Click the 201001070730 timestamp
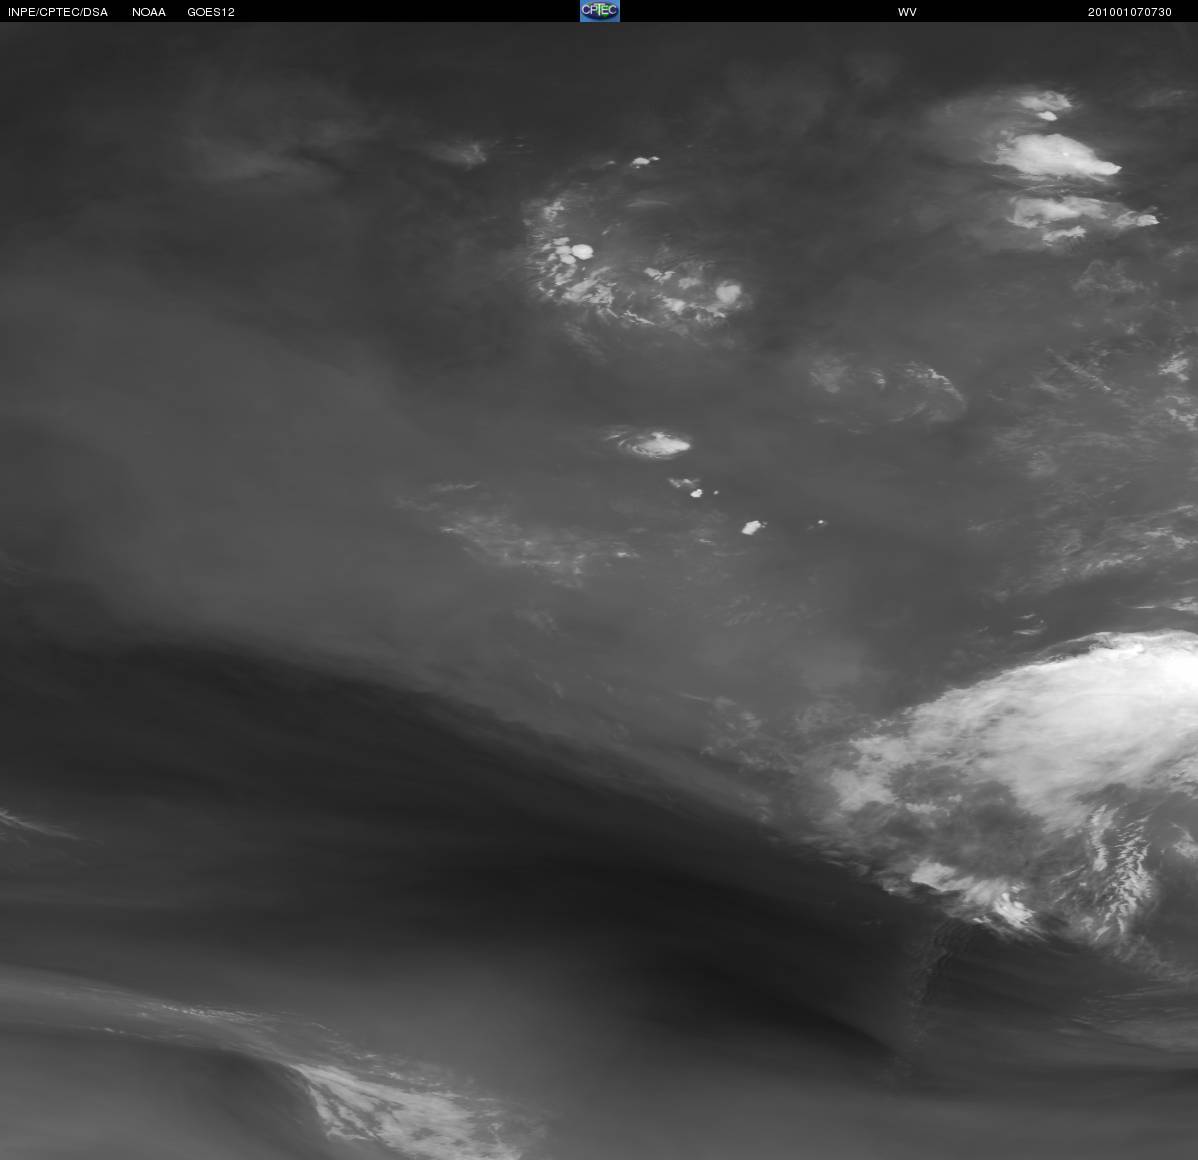1198x1160 pixels. tap(1129, 12)
